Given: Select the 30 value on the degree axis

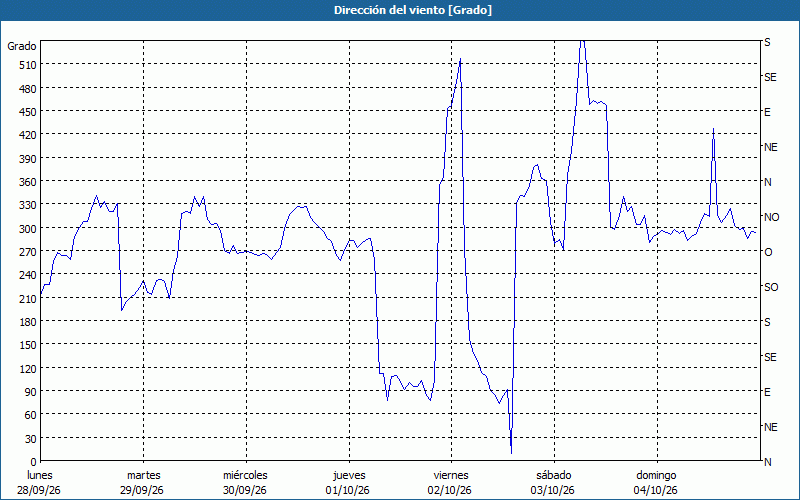Looking at the screenshot, I should coord(31,439).
